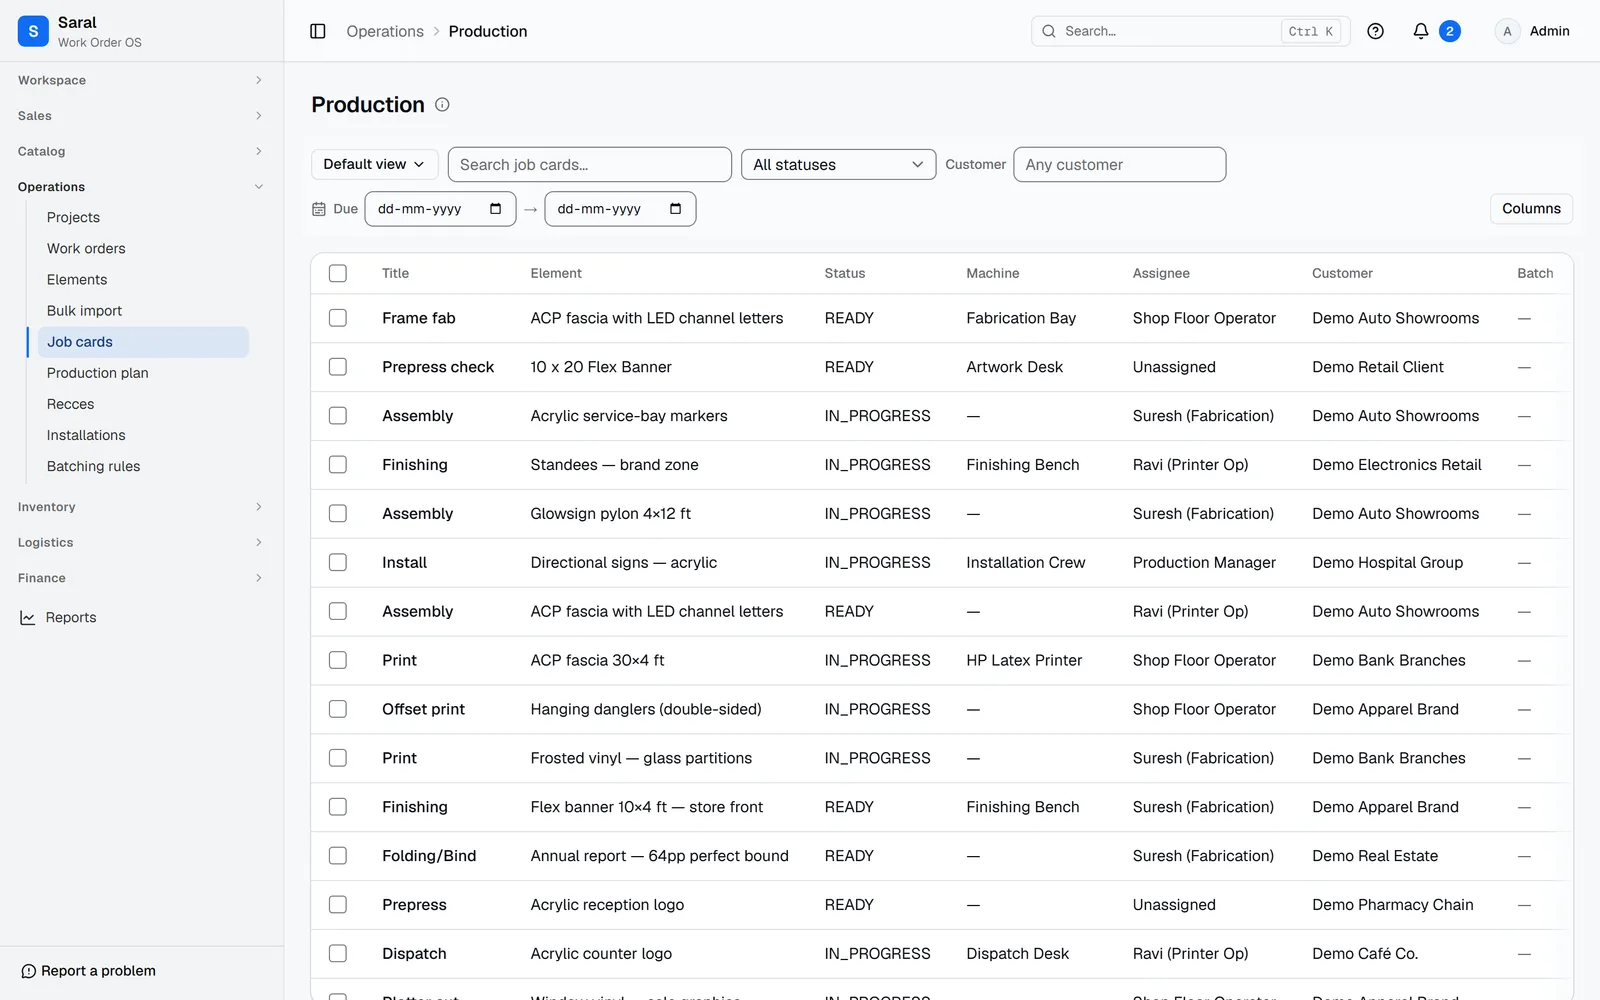Check the Install row checkbox

(338, 562)
